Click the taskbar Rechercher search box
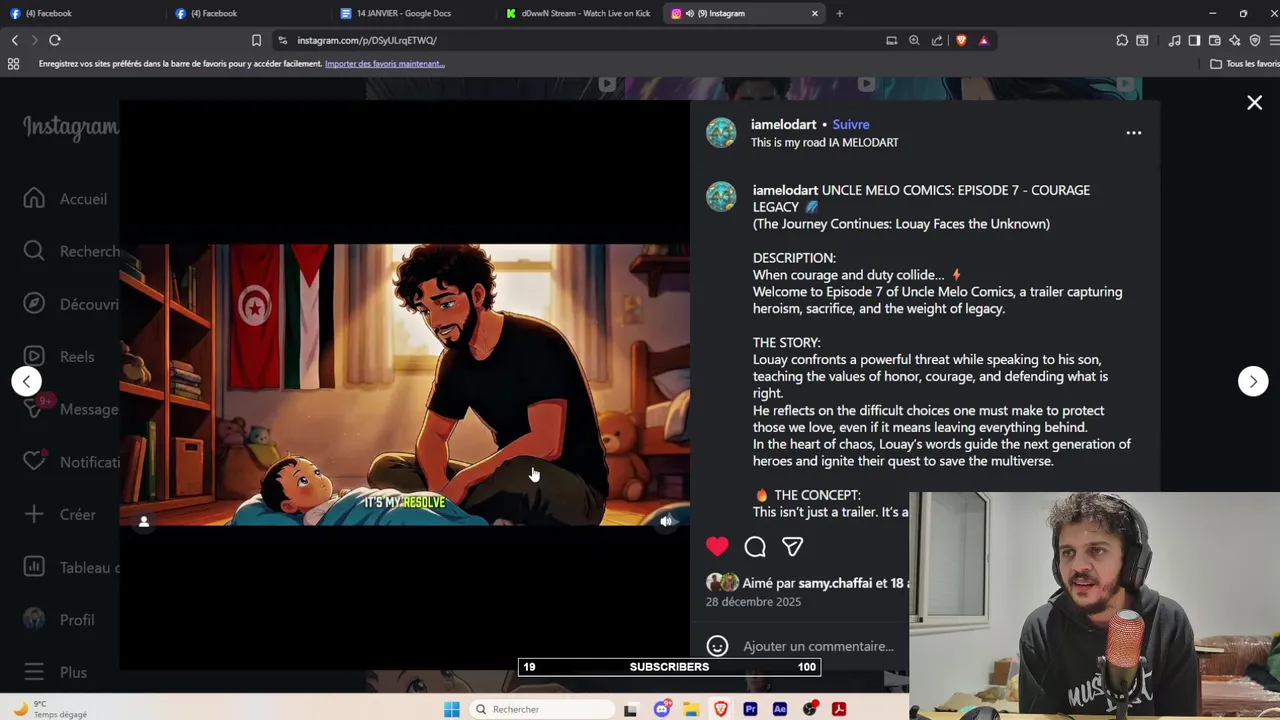 [x=542, y=709]
